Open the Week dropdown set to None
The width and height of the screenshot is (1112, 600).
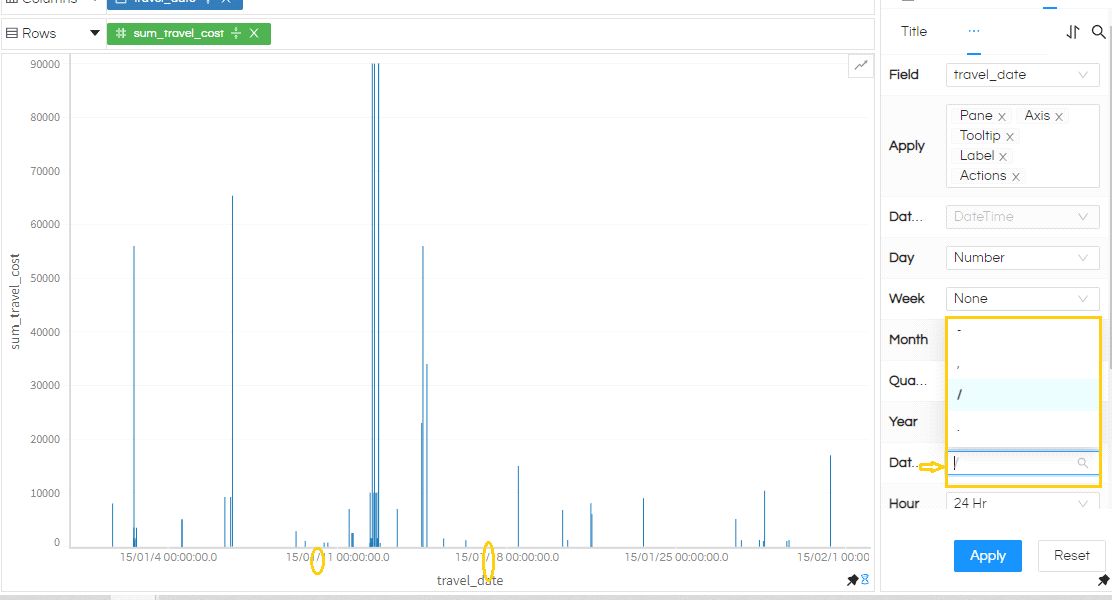point(1023,299)
